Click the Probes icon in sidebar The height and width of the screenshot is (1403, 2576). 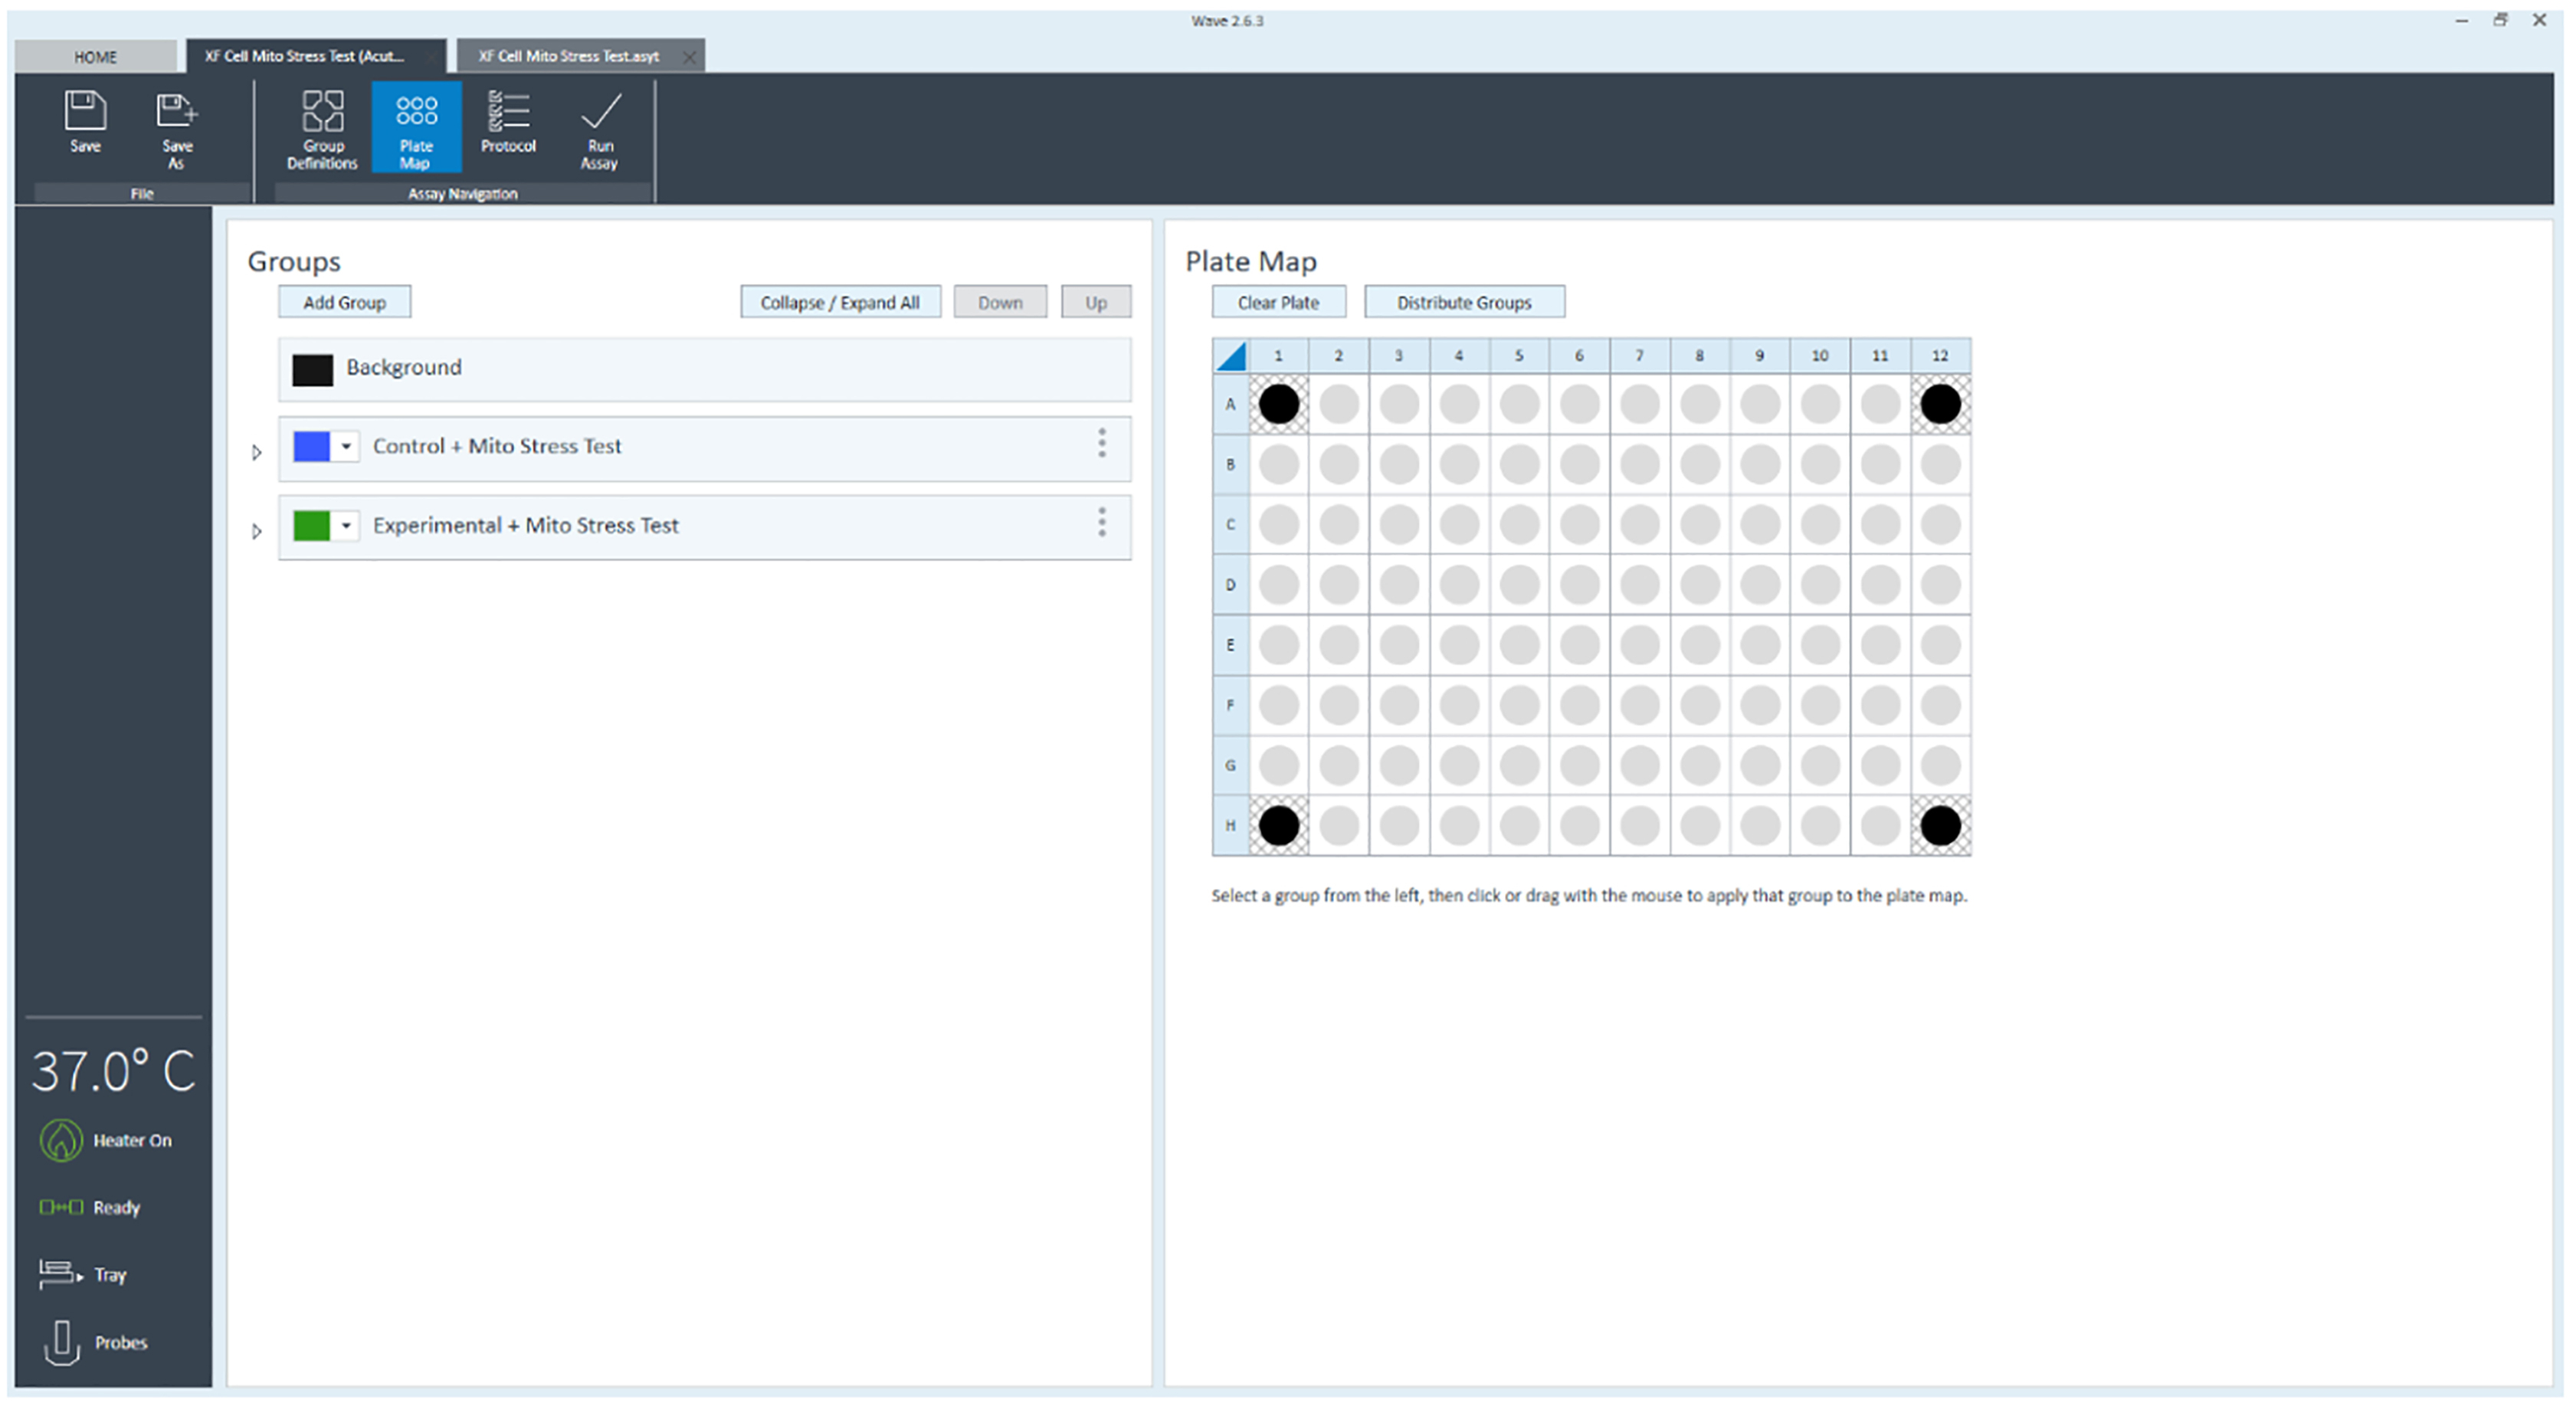click(x=61, y=1342)
